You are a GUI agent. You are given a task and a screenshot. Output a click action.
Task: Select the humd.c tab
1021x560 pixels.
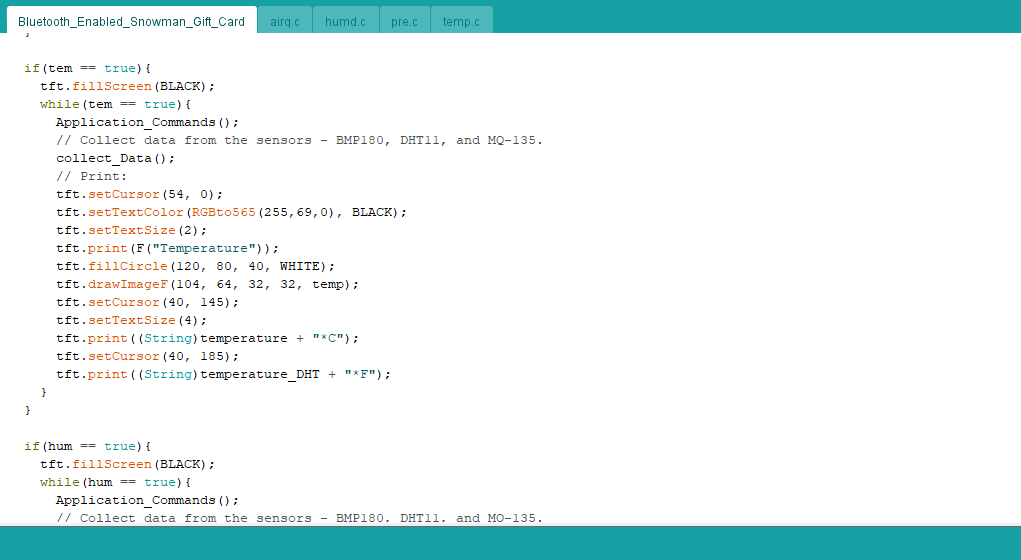345,21
